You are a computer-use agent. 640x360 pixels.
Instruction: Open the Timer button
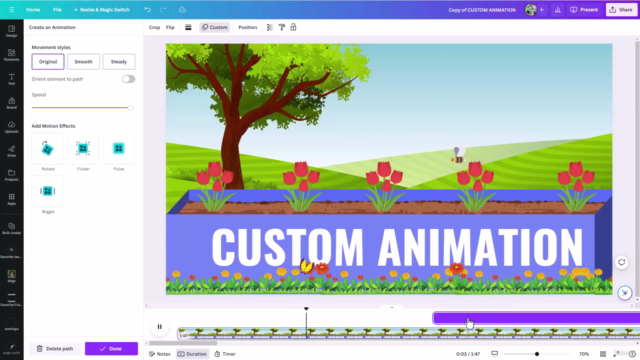tap(225, 354)
